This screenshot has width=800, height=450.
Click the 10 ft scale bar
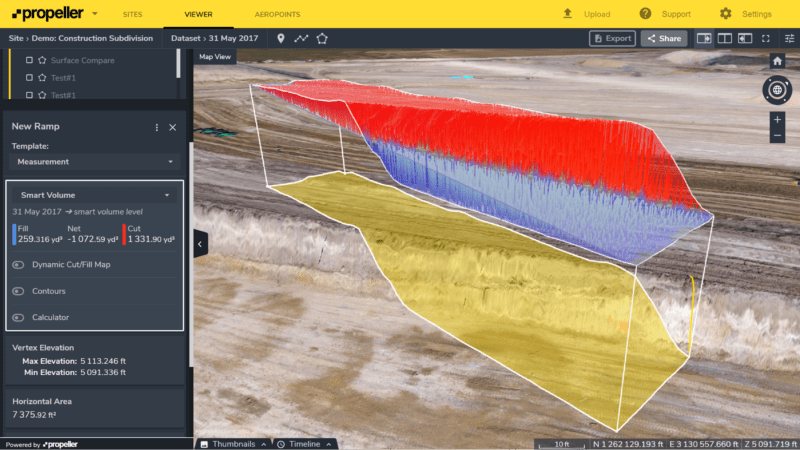click(x=562, y=445)
